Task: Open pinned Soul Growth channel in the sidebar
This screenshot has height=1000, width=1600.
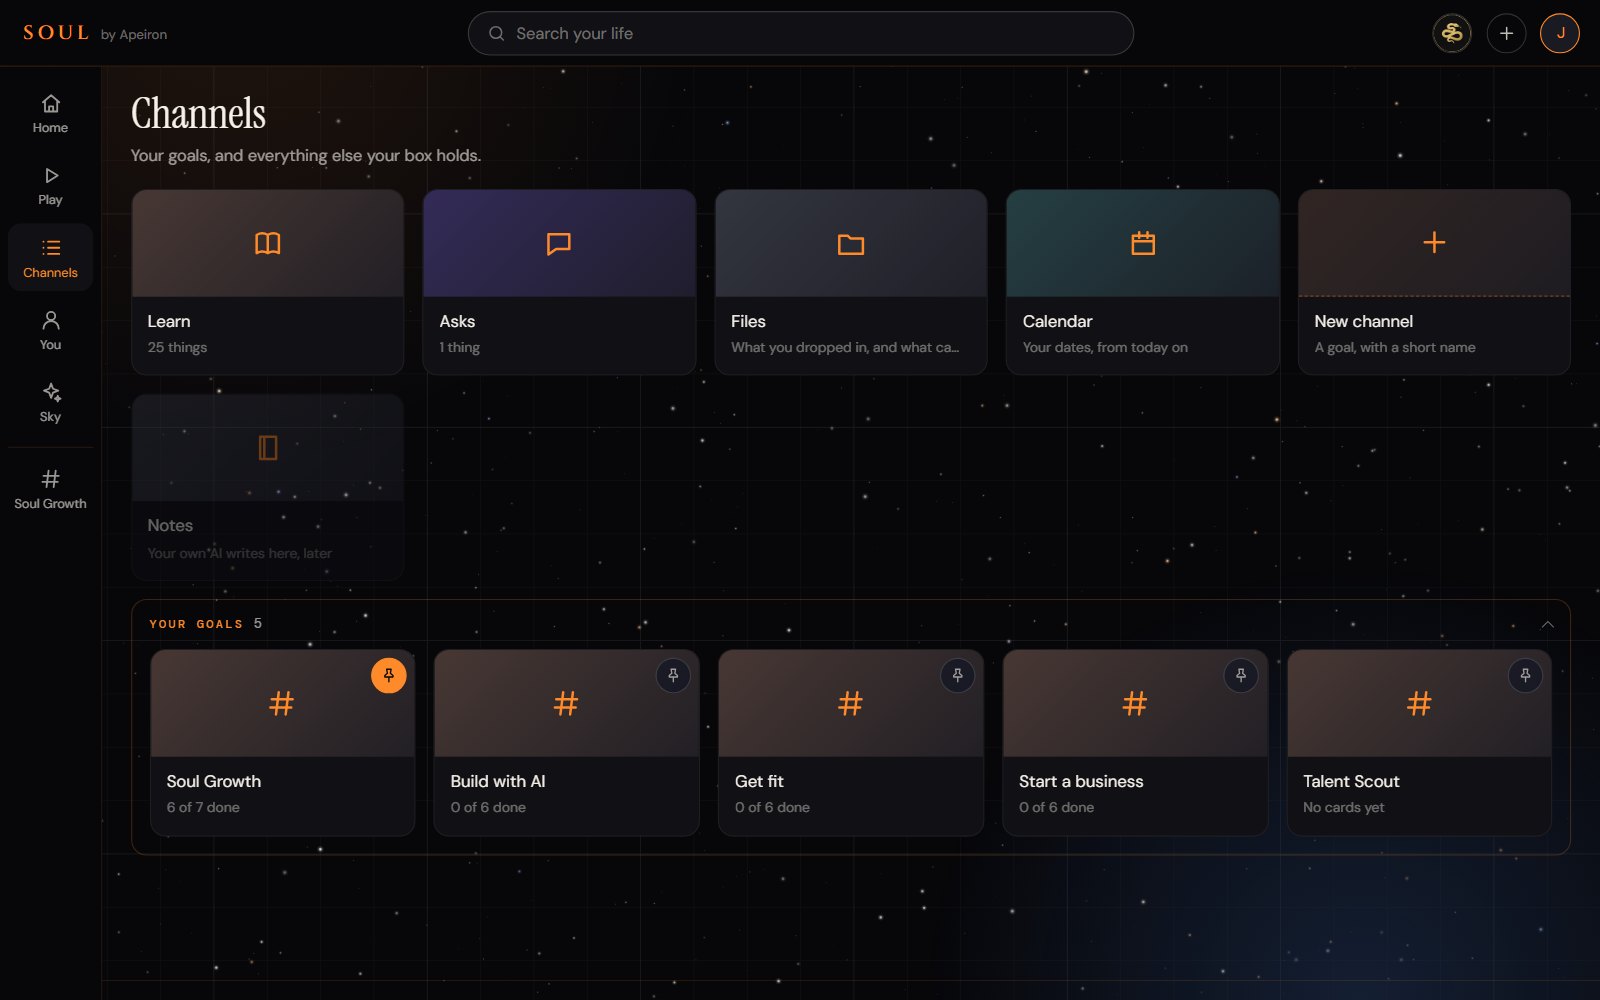Action: coord(50,489)
